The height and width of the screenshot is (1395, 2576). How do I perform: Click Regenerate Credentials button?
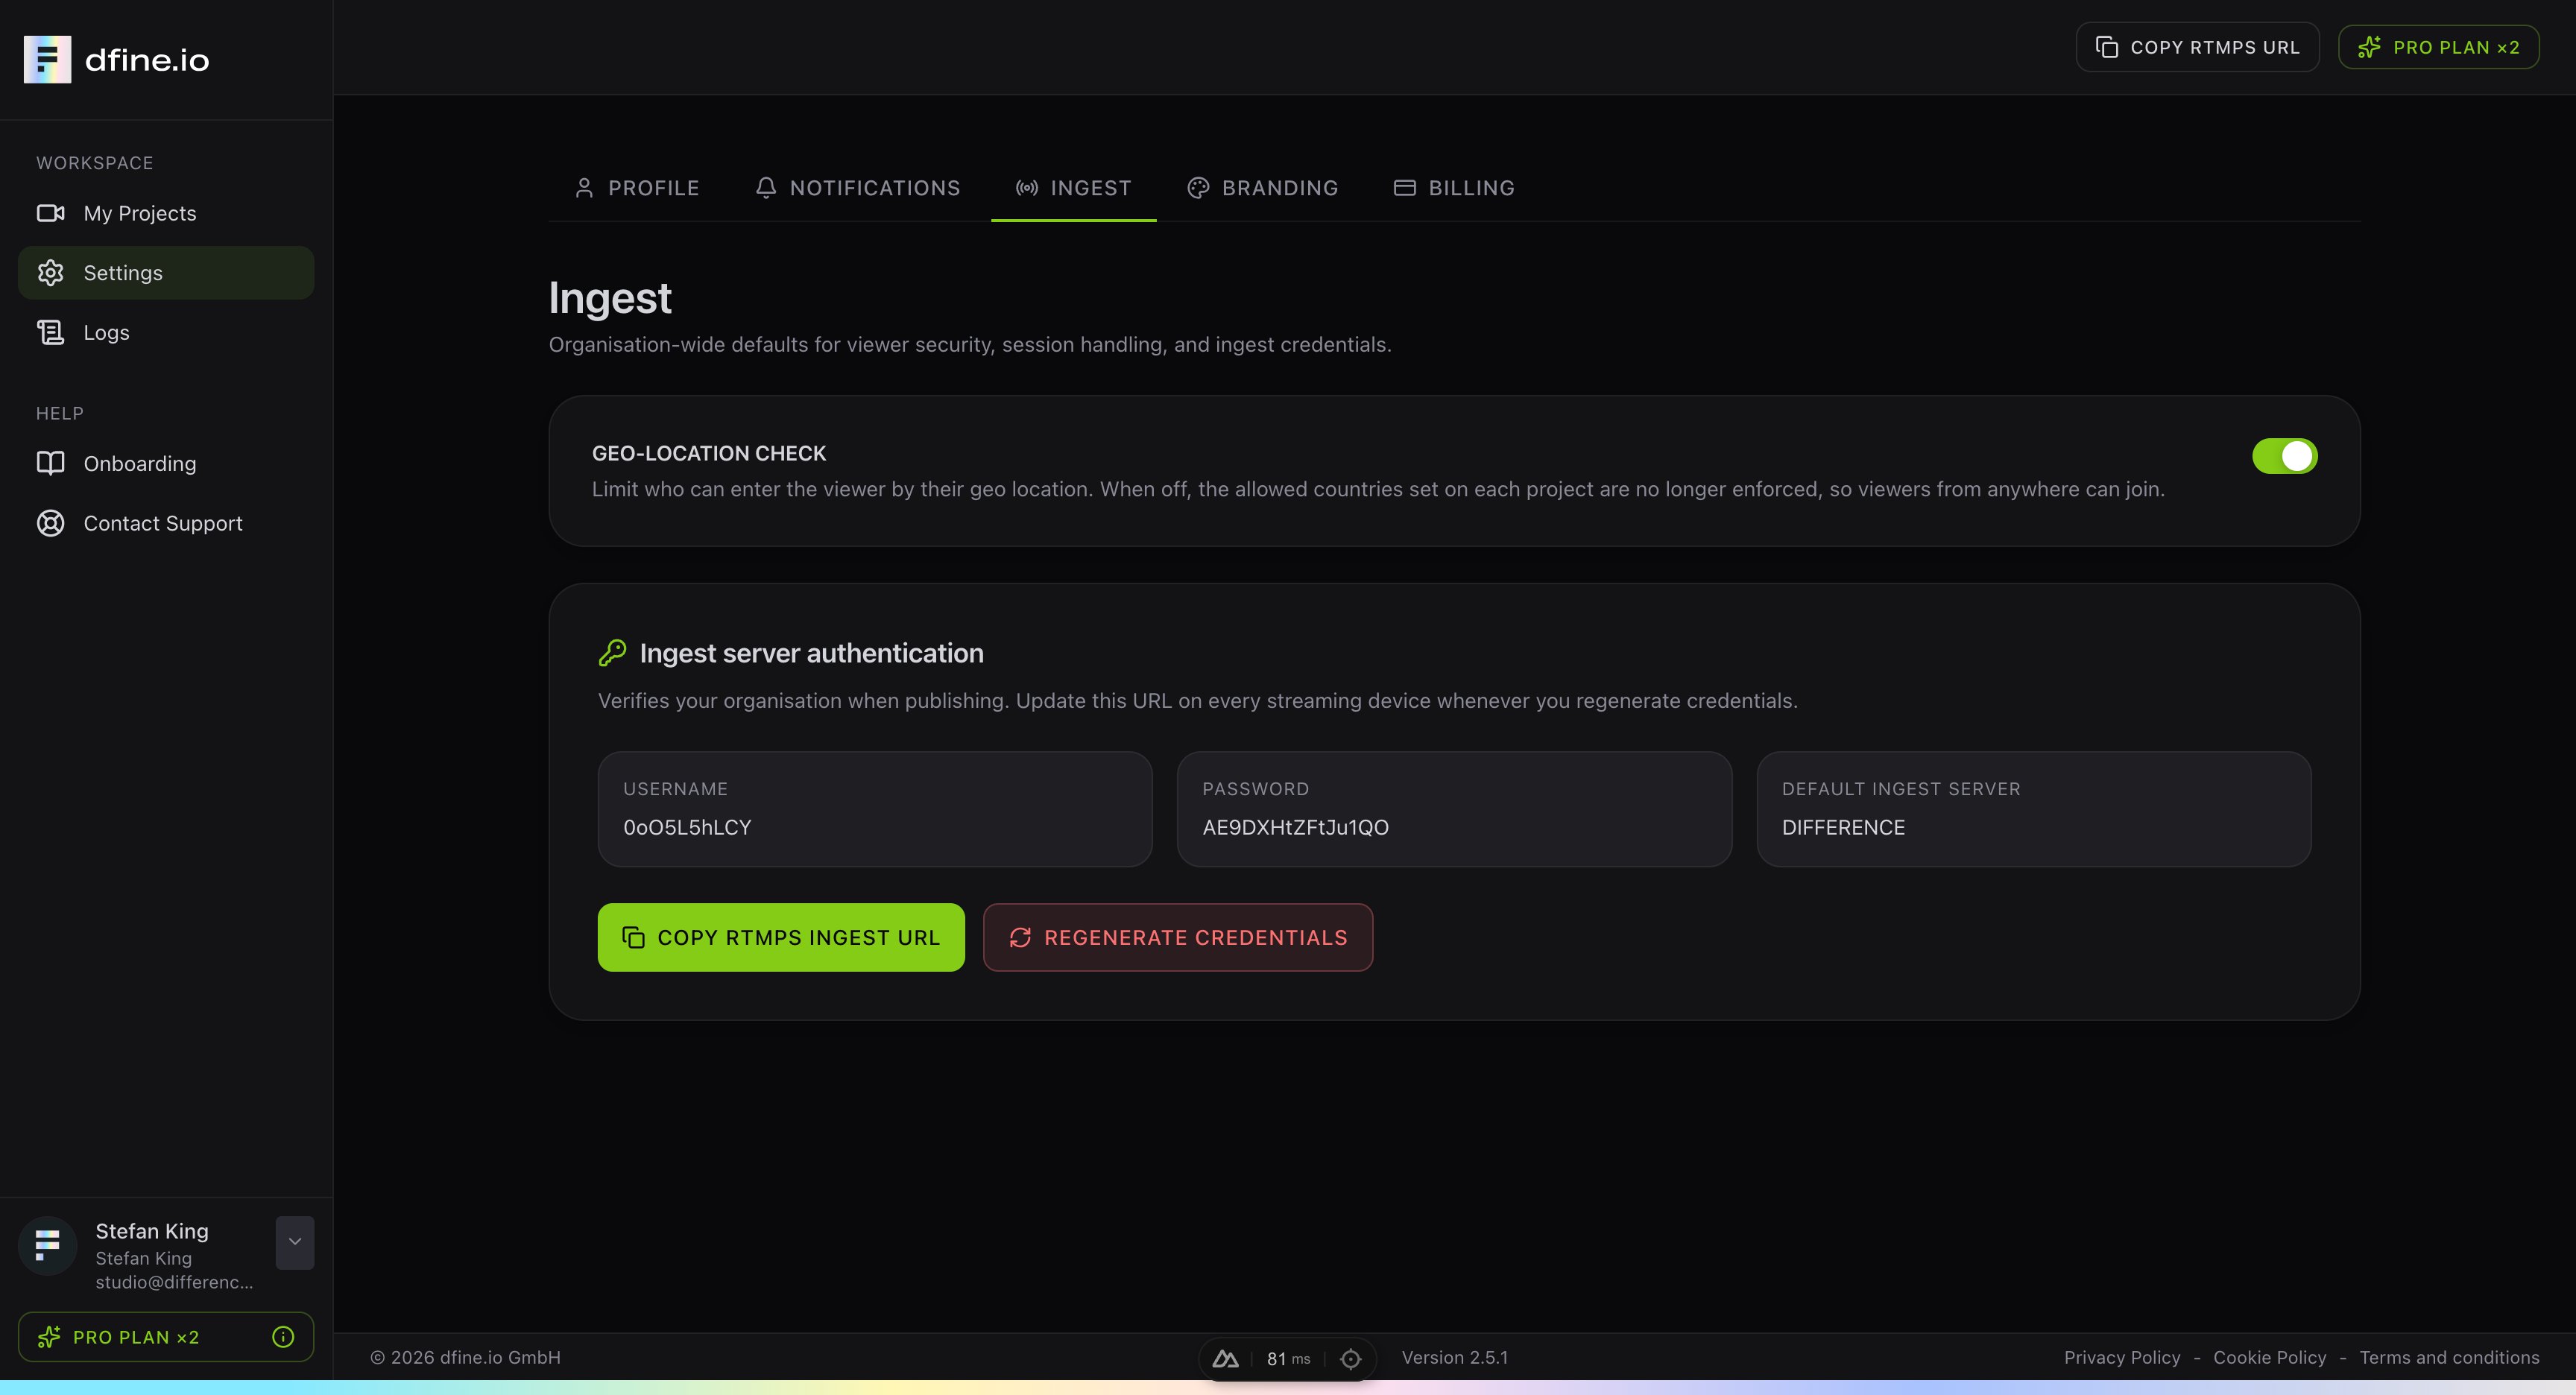[1178, 937]
